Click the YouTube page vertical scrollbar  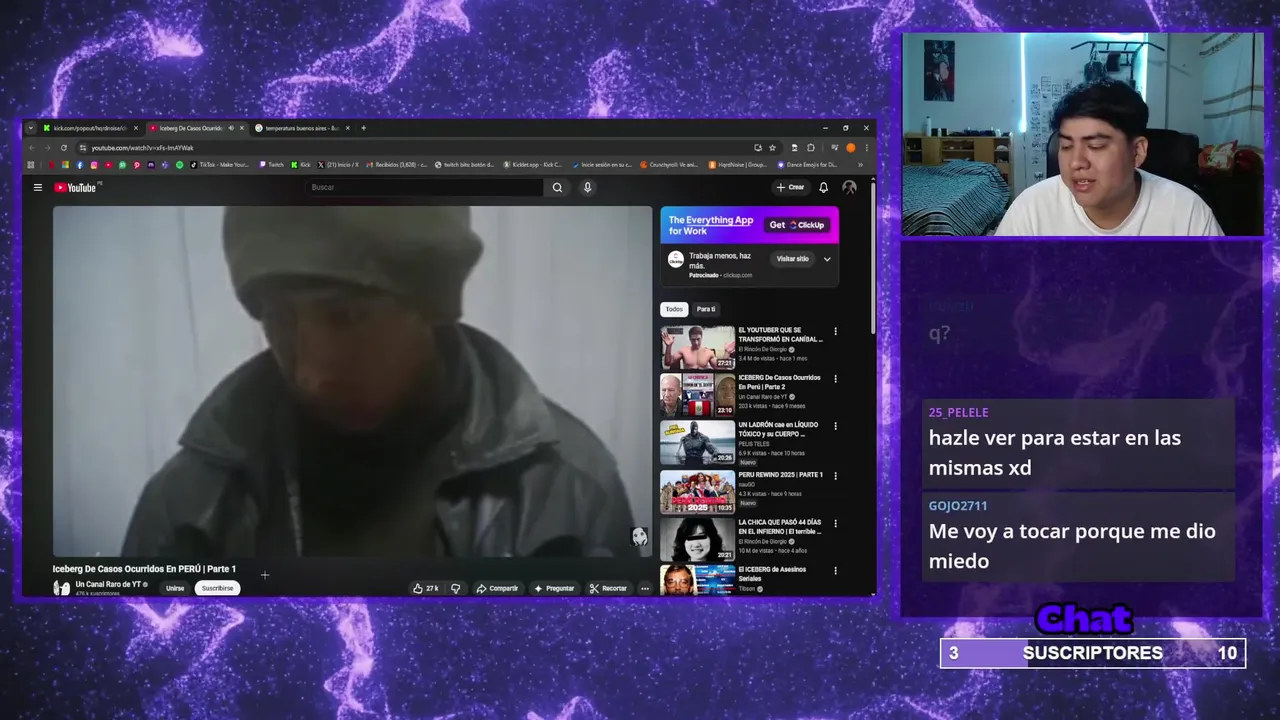point(873,260)
